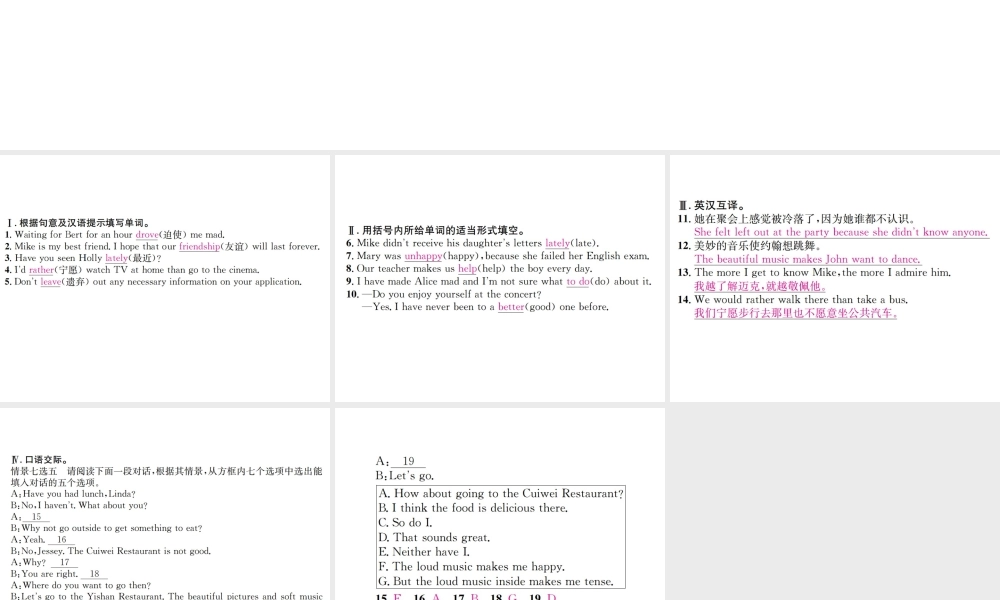Select the slide thumbnail with section Ⅱ word forms
Viewport: 1000px width, 600px height.
pos(499,278)
